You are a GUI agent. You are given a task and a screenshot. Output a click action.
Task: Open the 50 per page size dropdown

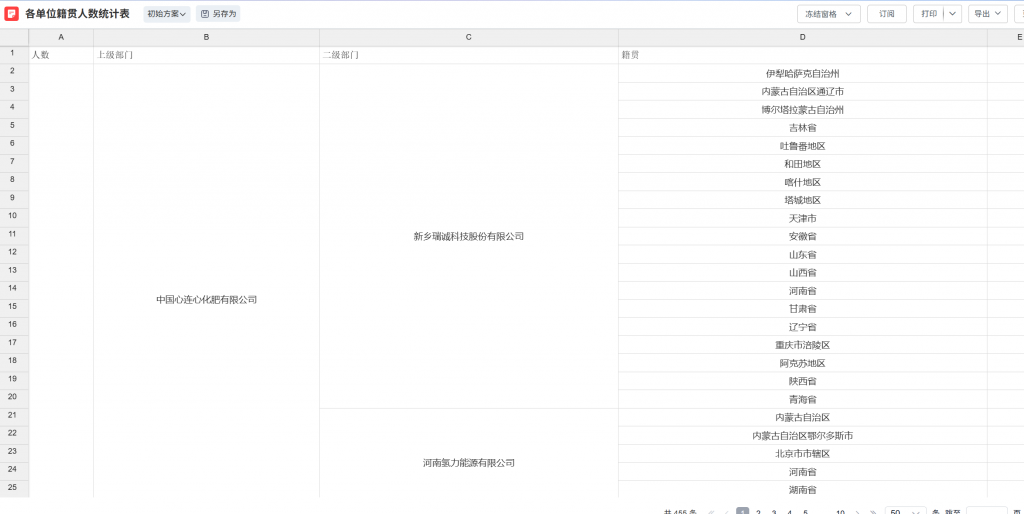pyautogui.click(x=905, y=512)
